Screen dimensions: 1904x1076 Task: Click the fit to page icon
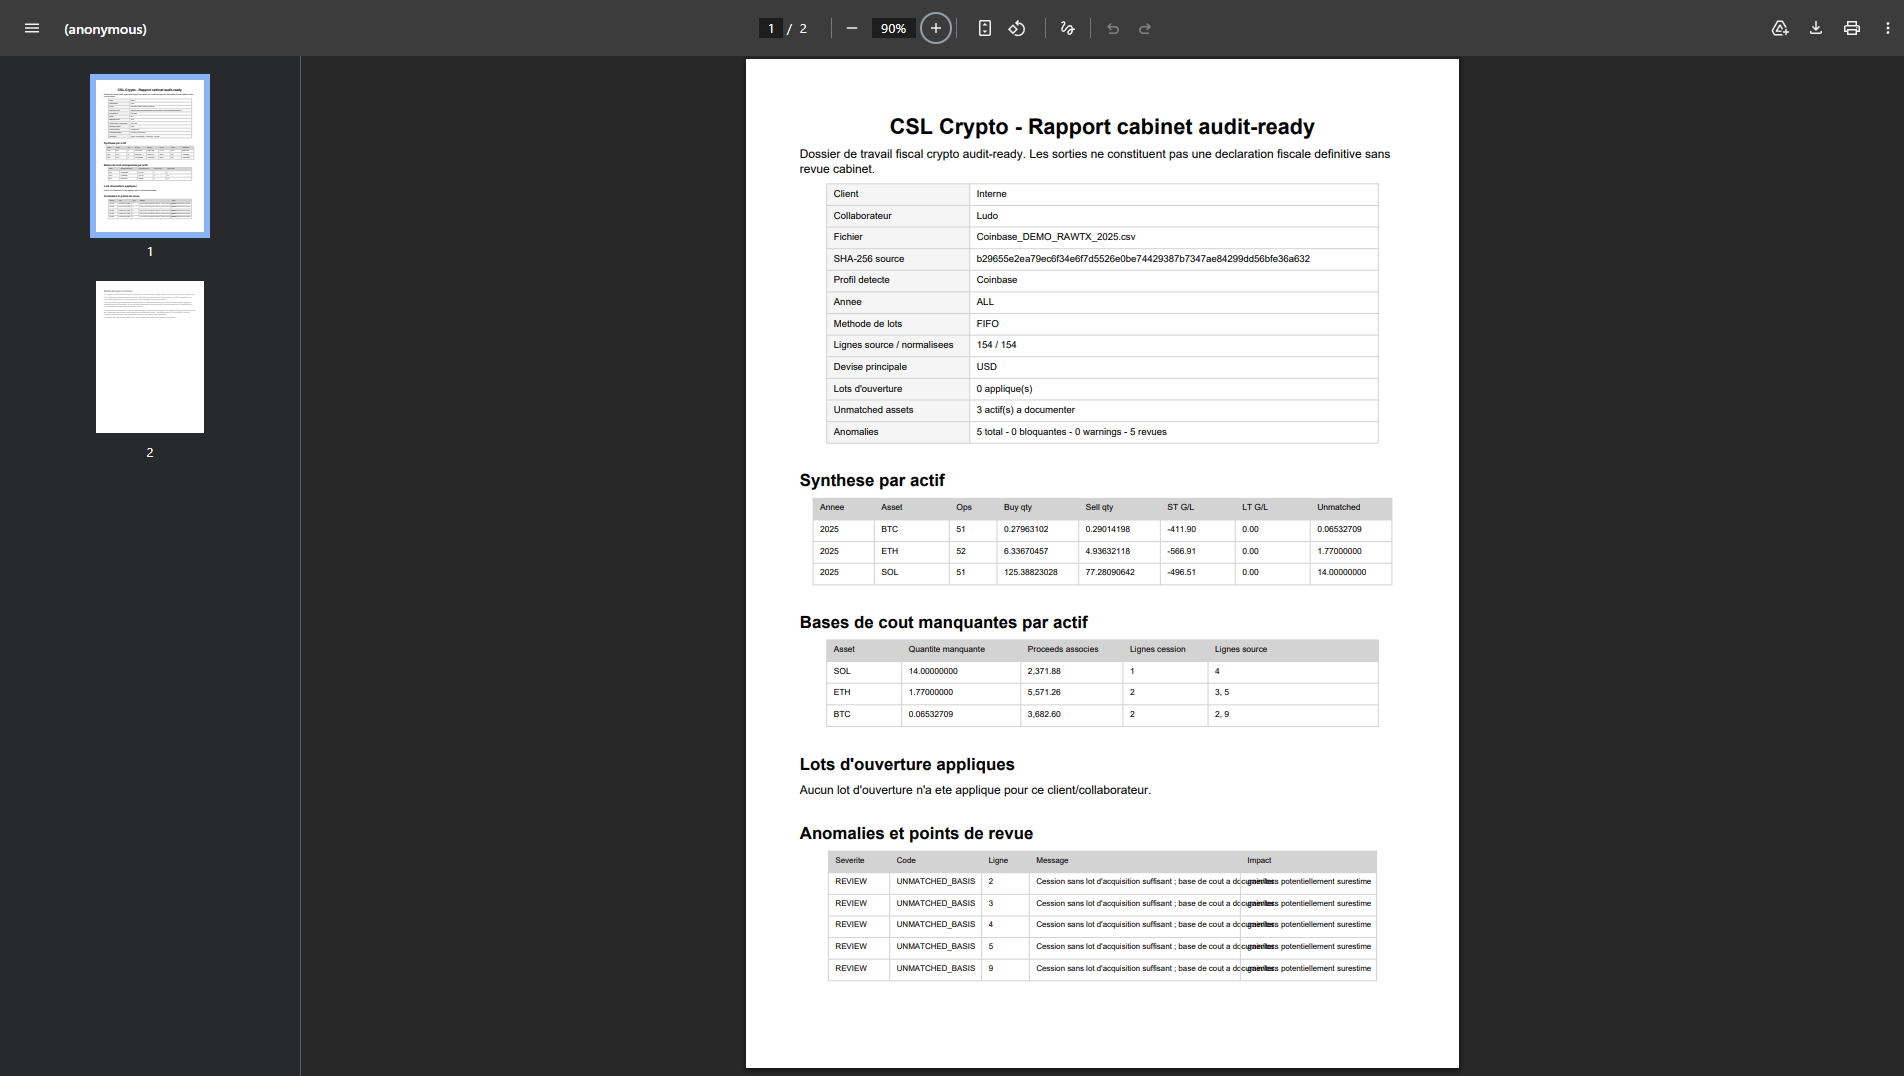click(x=985, y=28)
